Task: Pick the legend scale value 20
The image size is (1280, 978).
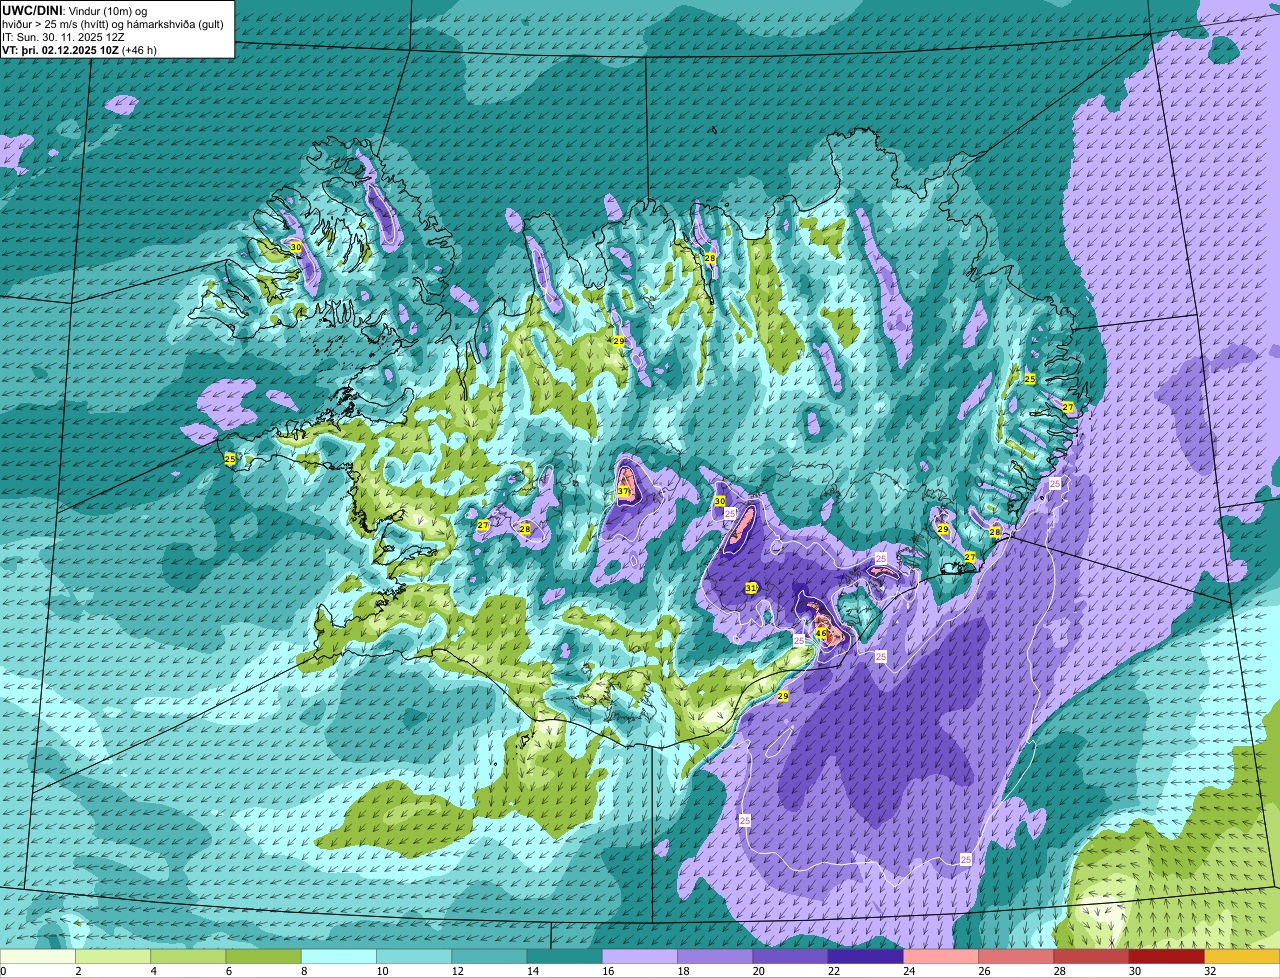Action: click(x=758, y=971)
